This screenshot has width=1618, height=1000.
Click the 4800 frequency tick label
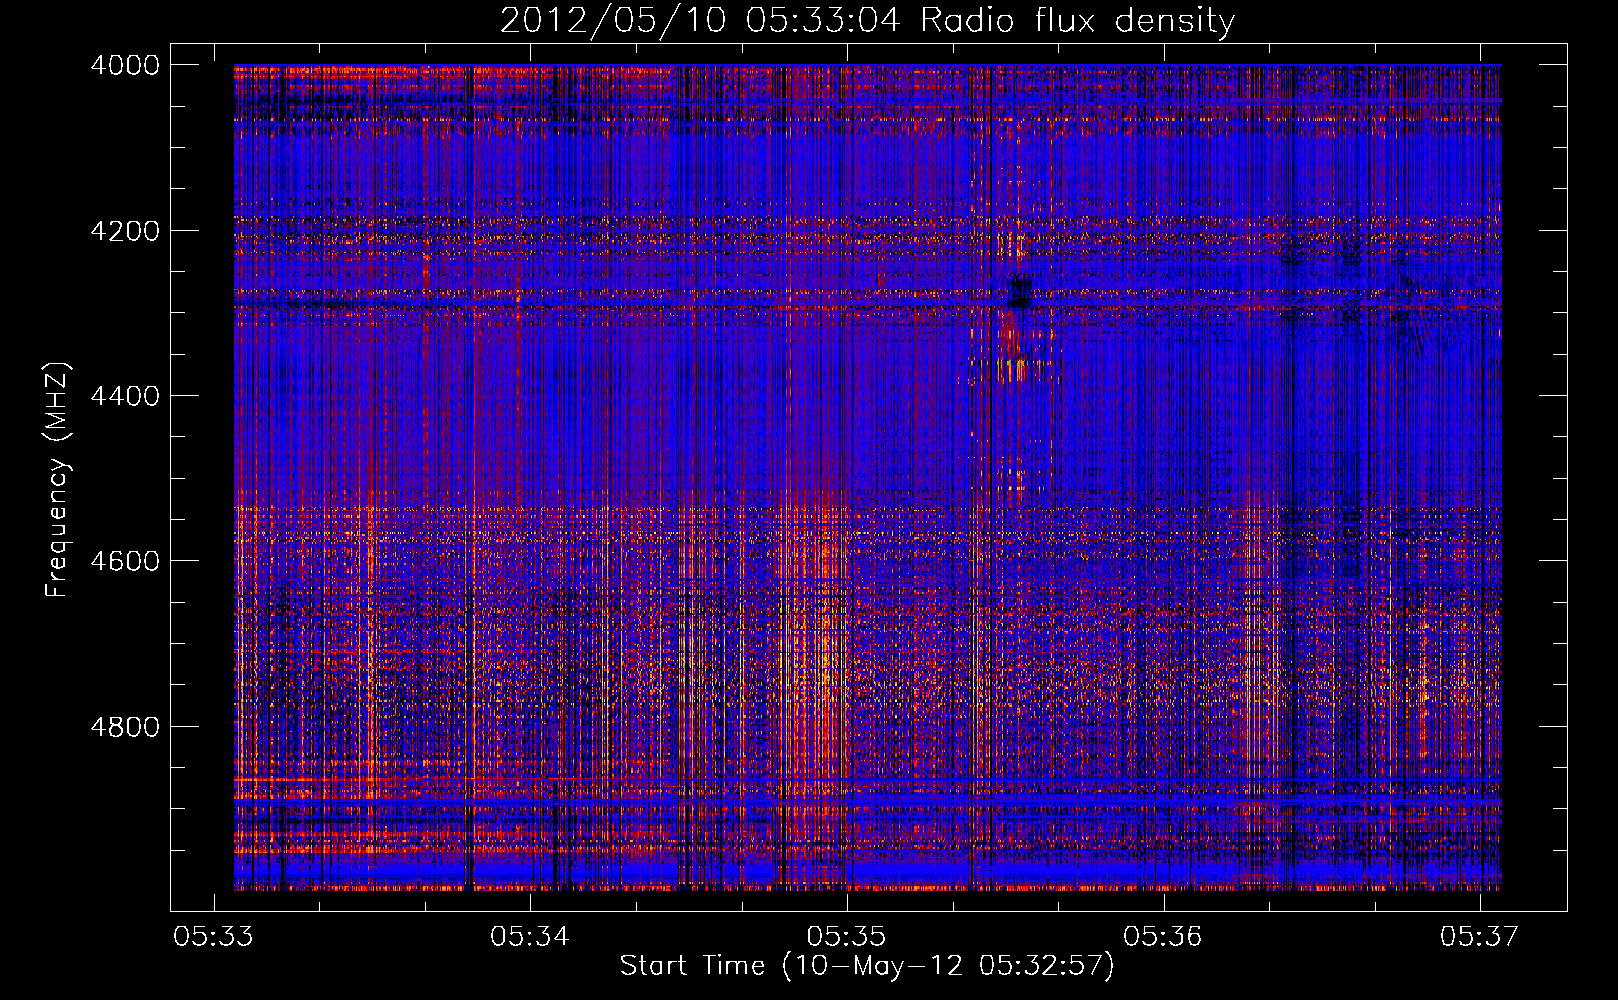[125, 726]
